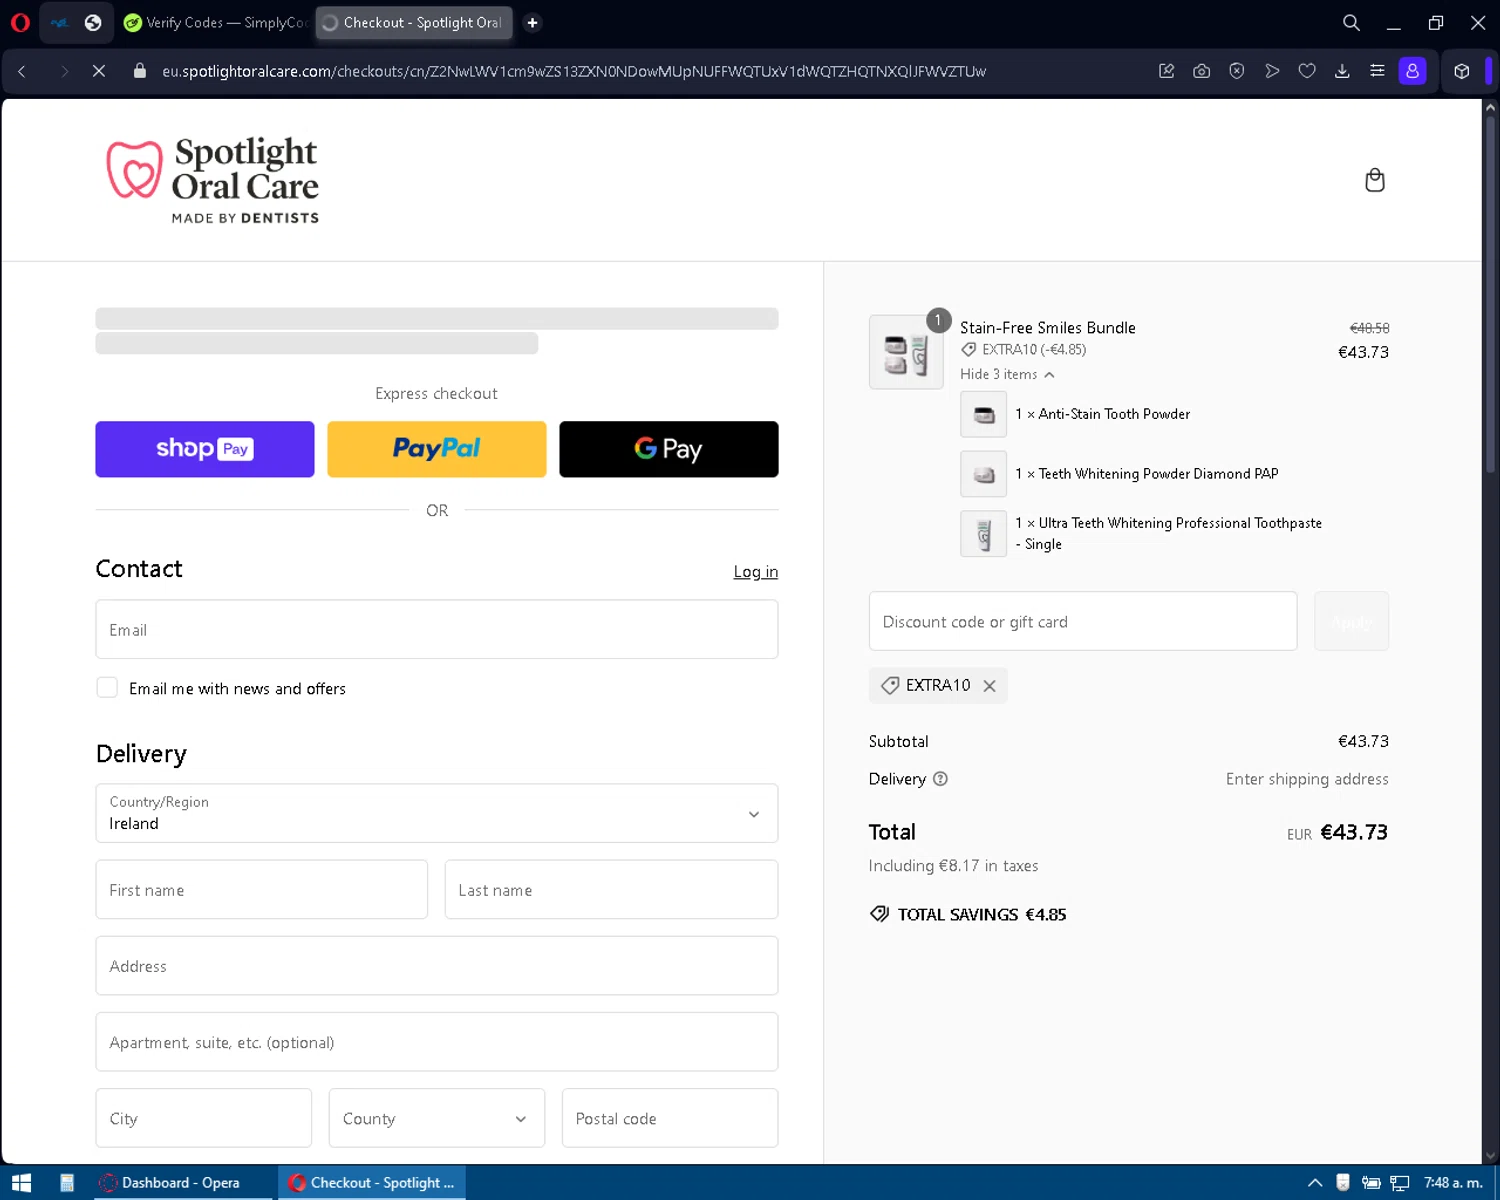1500x1200 pixels.
Task: Open the County dropdown
Action: 437,1118
